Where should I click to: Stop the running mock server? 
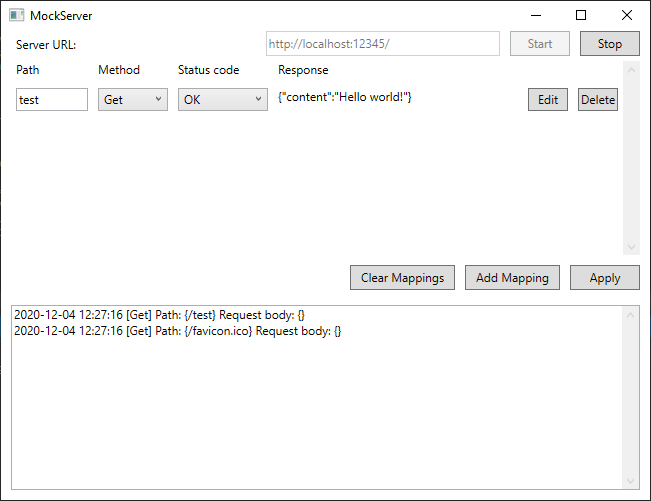coord(609,44)
